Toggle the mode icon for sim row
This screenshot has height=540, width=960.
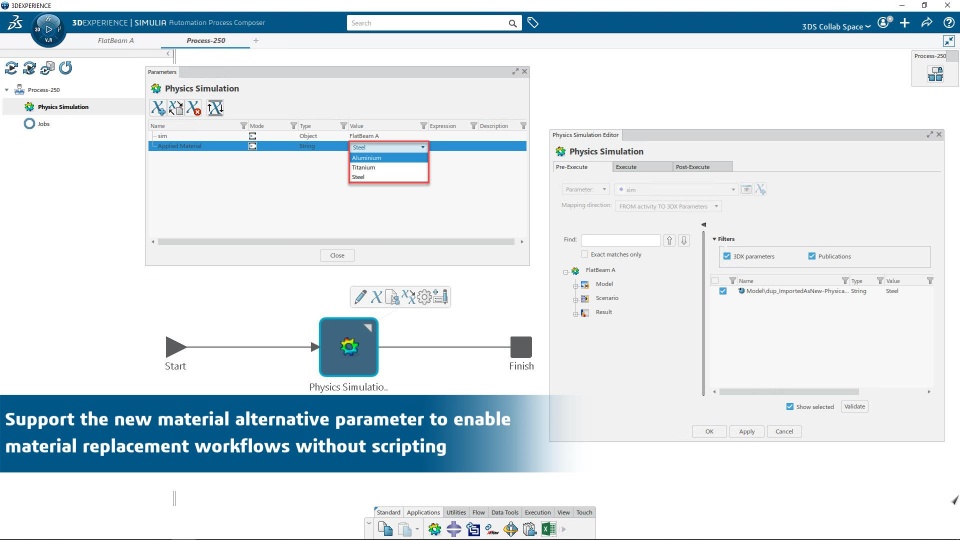[252, 136]
